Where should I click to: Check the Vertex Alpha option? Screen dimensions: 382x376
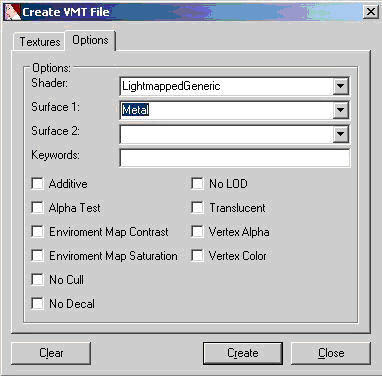point(197,232)
